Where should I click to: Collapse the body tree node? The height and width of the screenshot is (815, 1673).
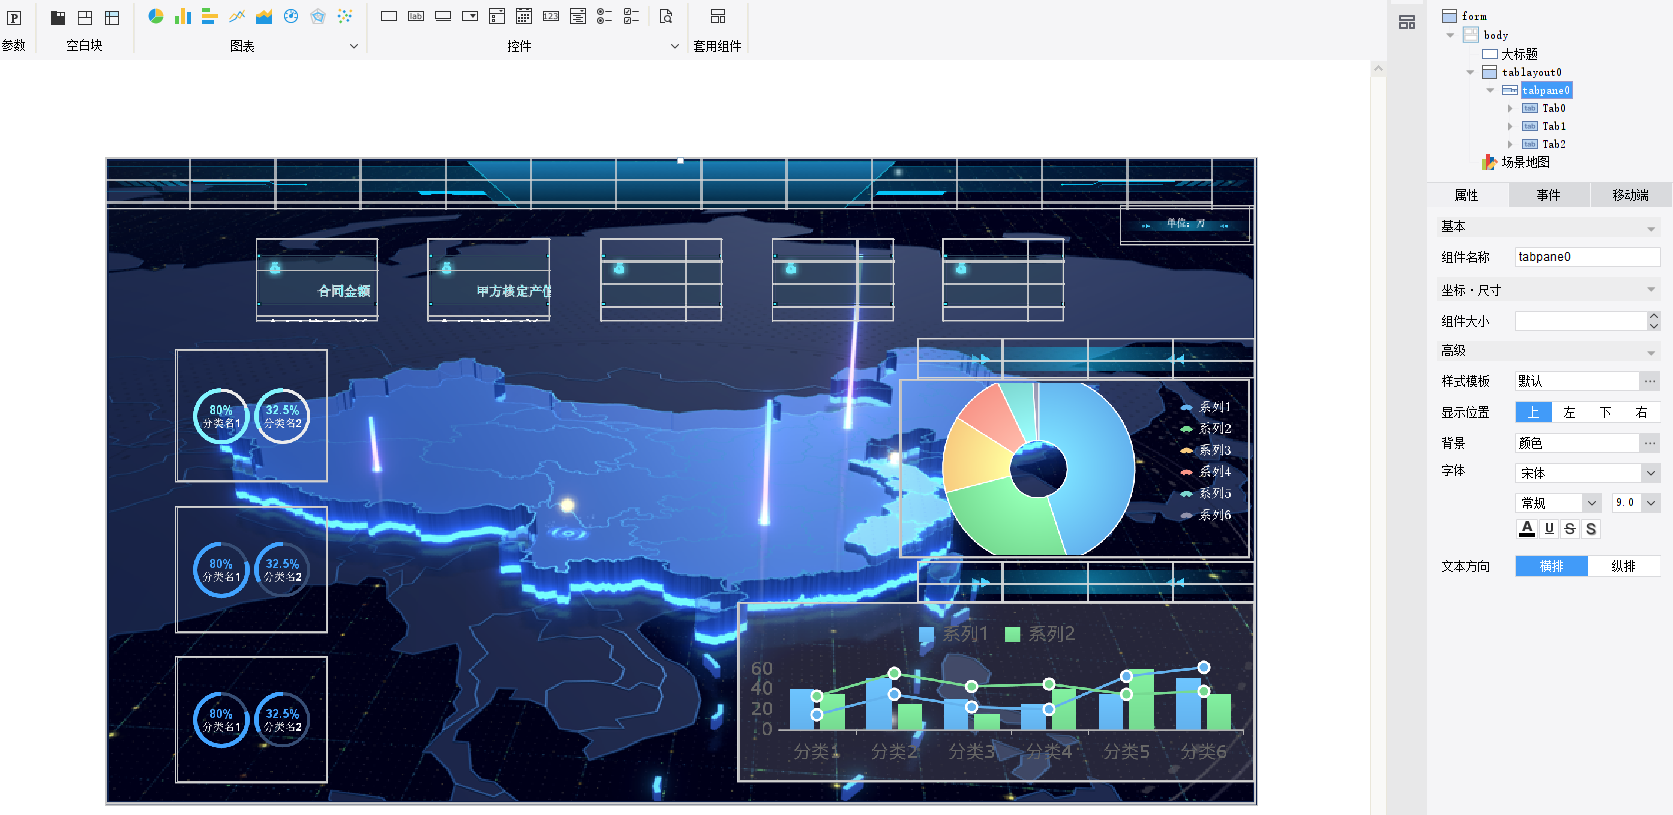click(x=1450, y=35)
